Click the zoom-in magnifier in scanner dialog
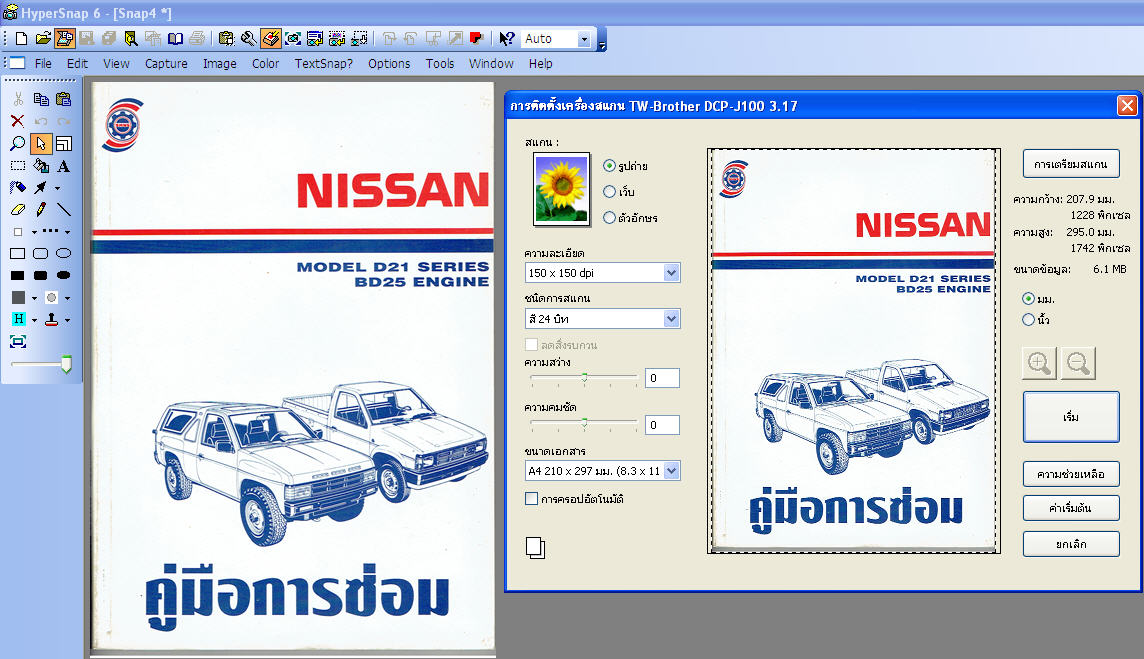 [x=1039, y=363]
